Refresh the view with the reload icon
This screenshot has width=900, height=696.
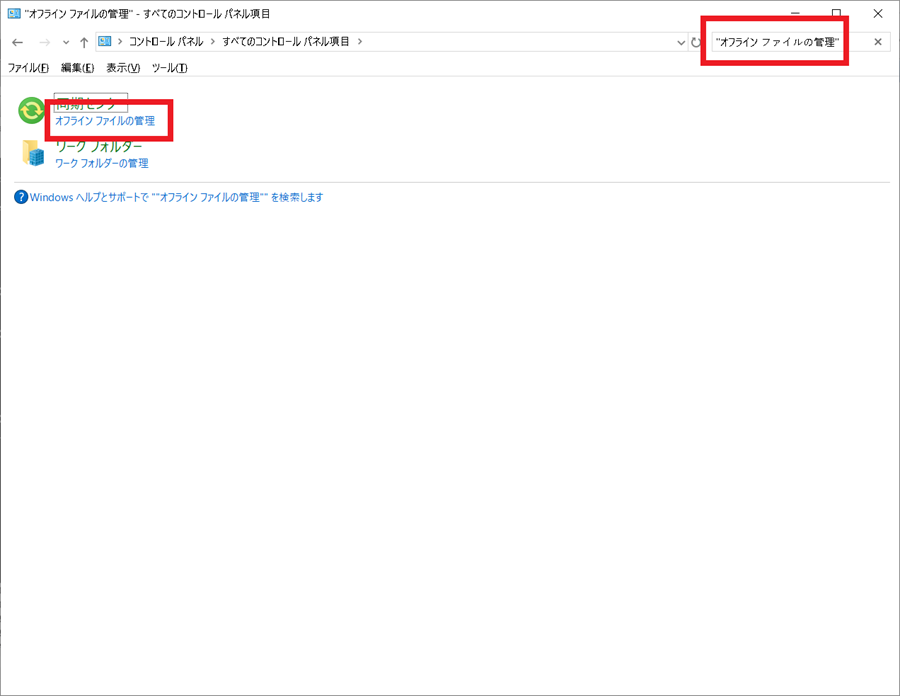pyautogui.click(x=697, y=42)
